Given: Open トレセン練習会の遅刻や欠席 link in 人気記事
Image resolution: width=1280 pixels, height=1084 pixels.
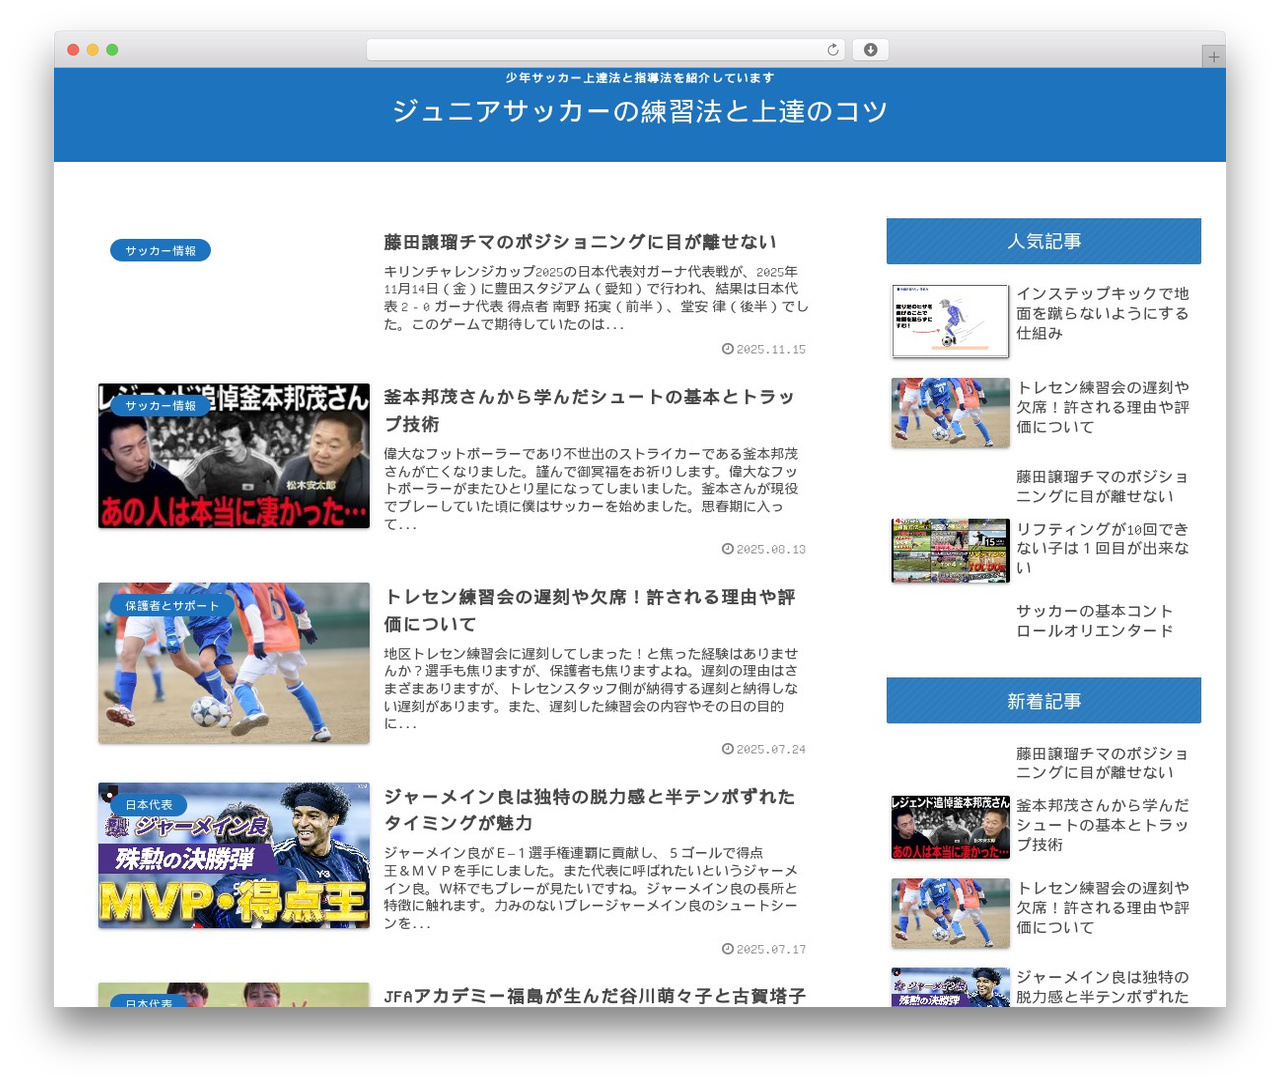Looking at the screenshot, I should click(x=1103, y=407).
